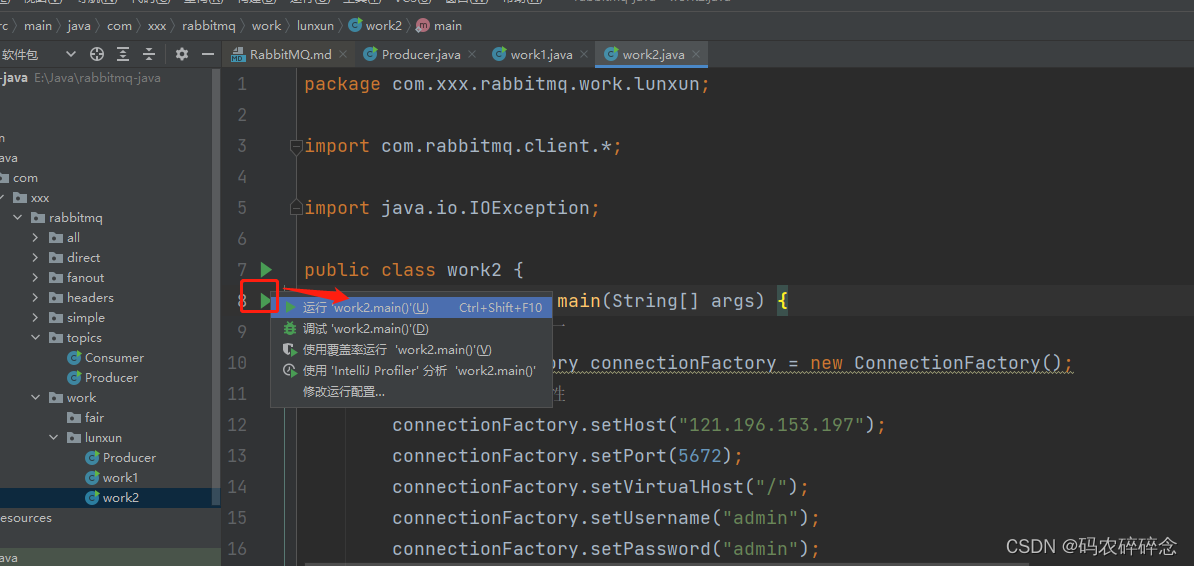Expand the 'fanout' folder arrow

(35, 277)
